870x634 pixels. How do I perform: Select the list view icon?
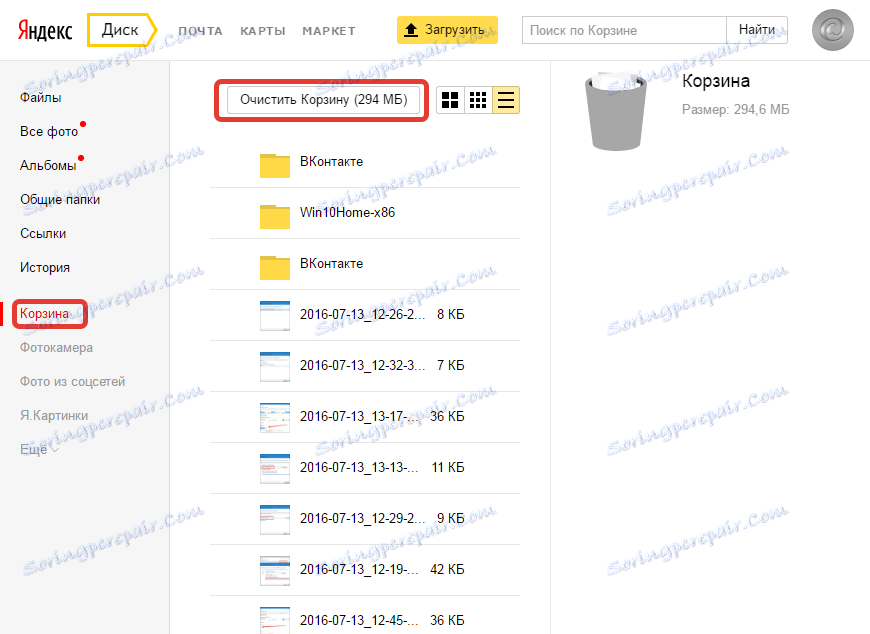pos(505,100)
